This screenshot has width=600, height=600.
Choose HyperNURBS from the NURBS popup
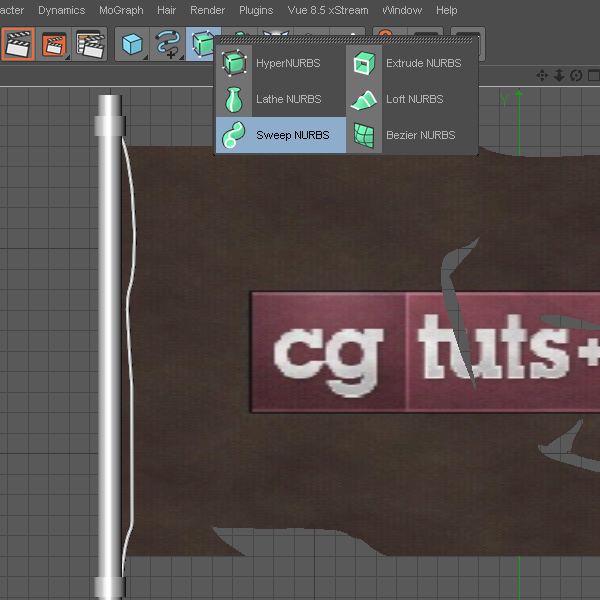[x=281, y=63]
